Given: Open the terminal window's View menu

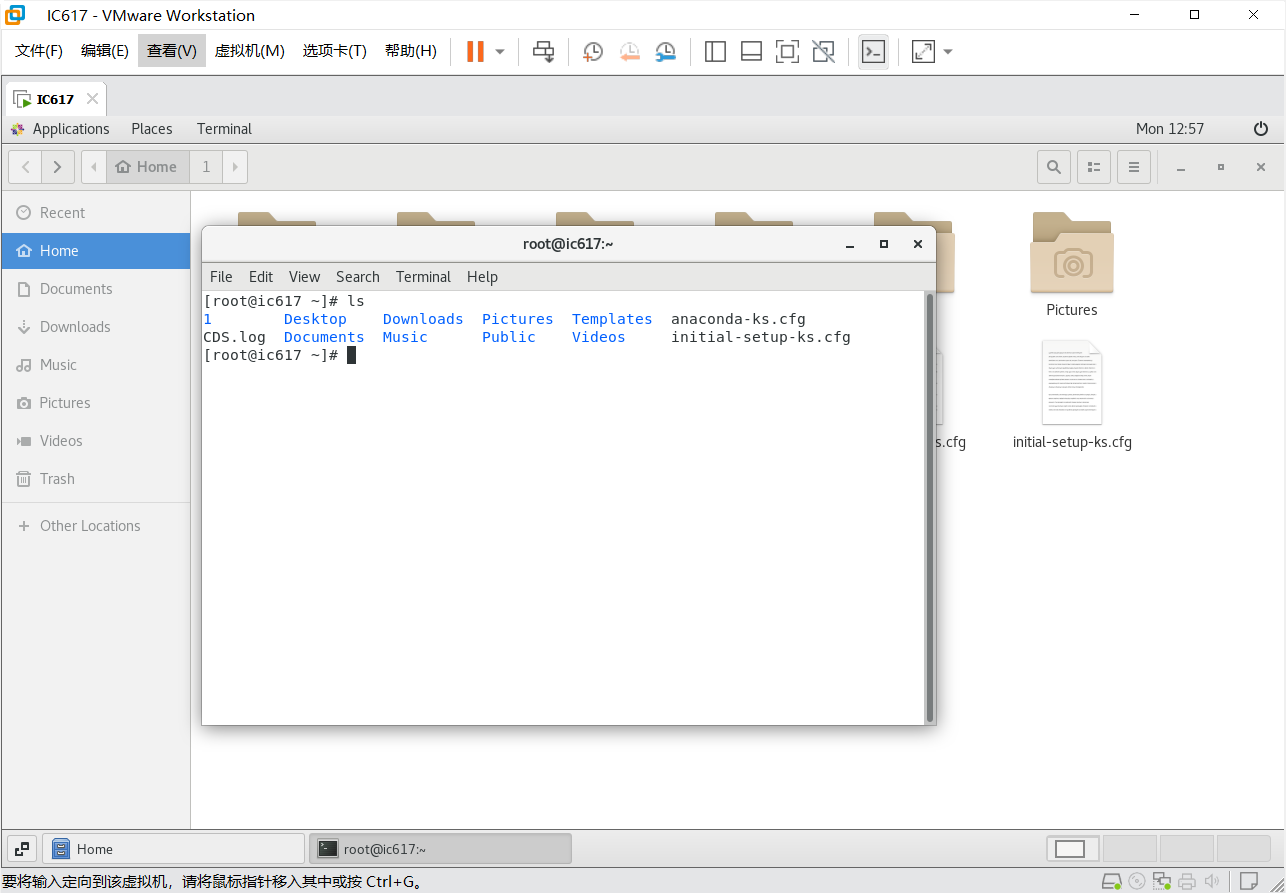Looking at the screenshot, I should pyautogui.click(x=305, y=277).
